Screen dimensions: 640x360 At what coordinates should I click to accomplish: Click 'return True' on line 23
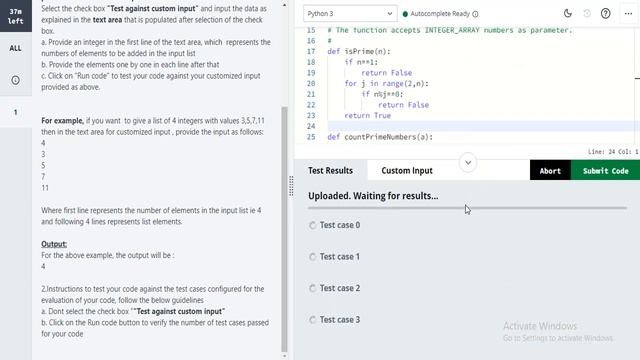click(367, 116)
